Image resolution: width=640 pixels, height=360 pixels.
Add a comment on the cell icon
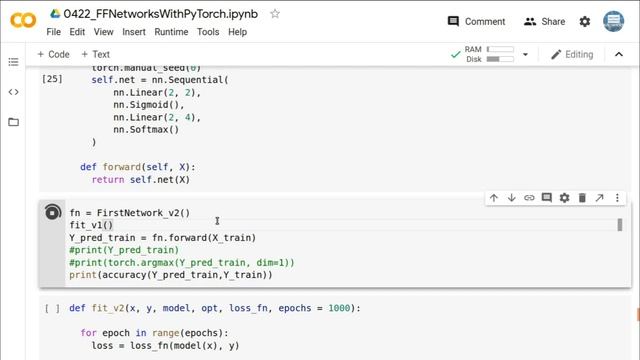coord(547,198)
